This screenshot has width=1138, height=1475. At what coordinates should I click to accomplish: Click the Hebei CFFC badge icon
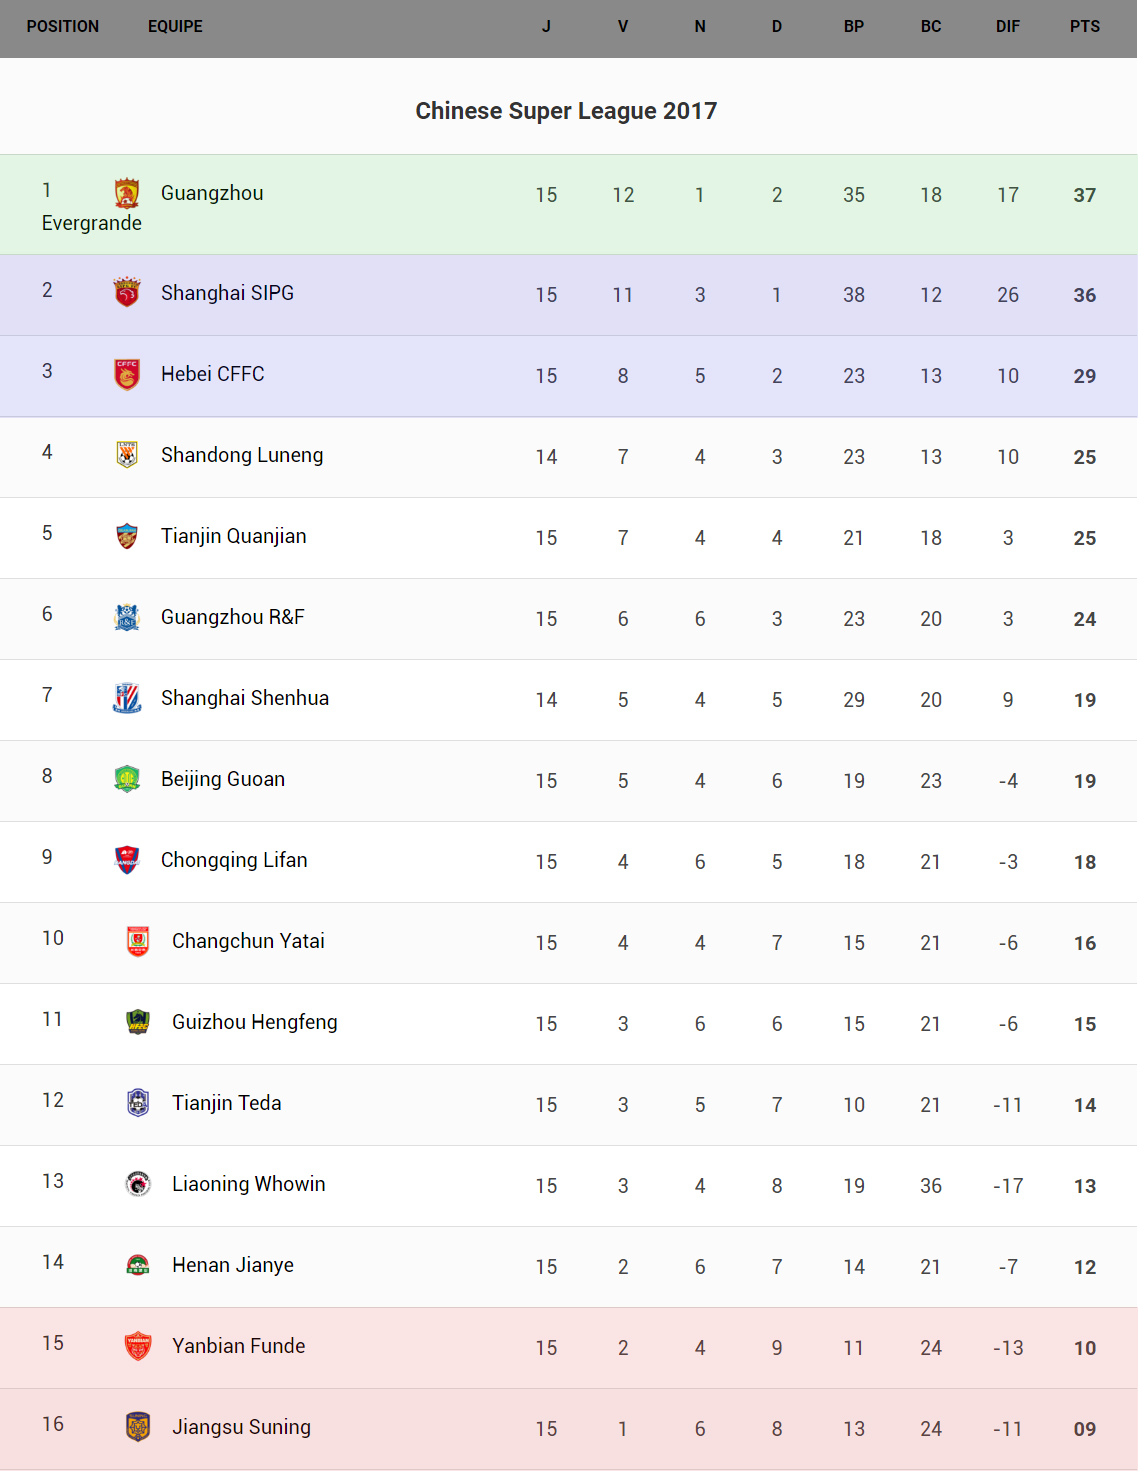(x=127, y=374)
